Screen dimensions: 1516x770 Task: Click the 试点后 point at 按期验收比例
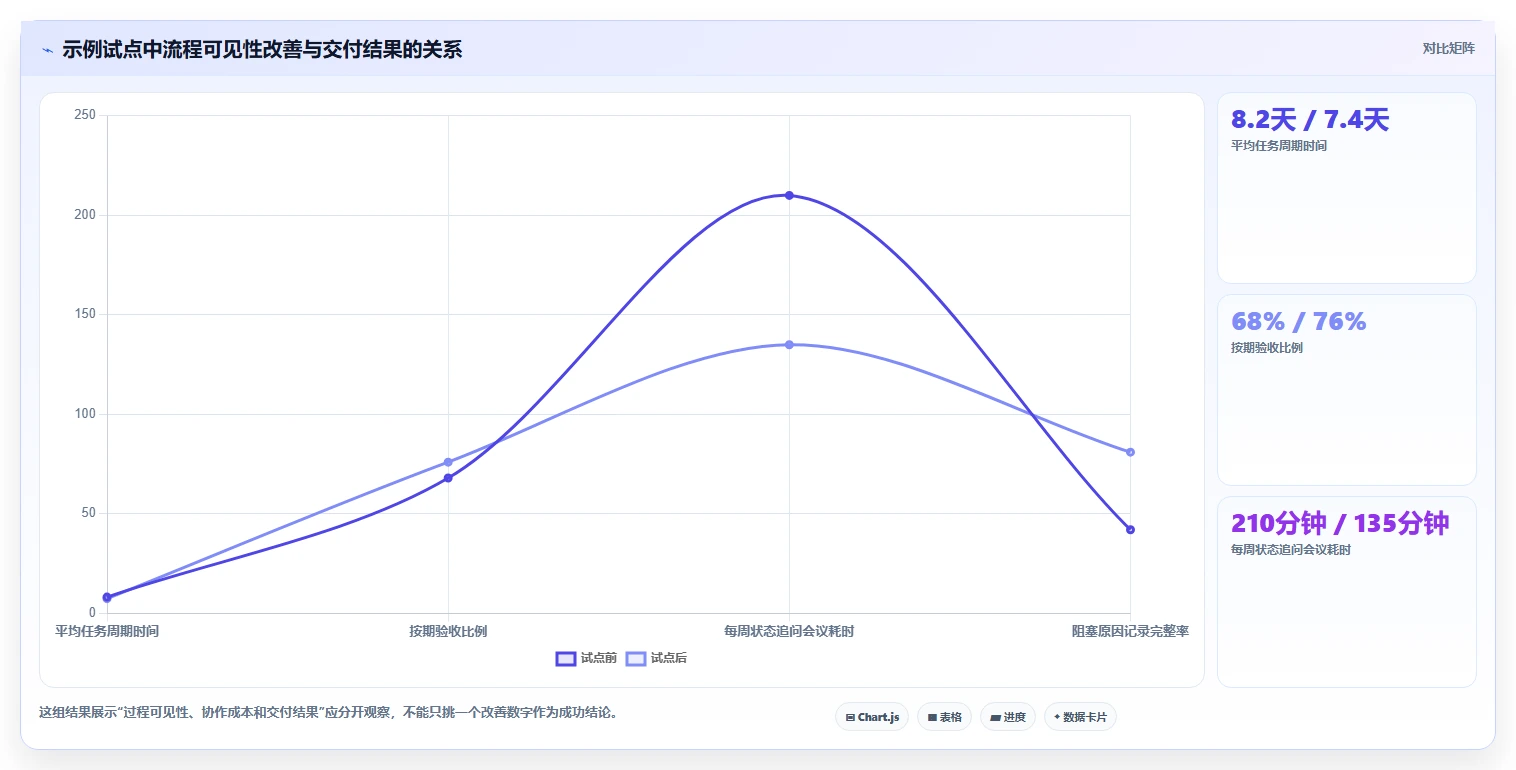pos(448,462)
